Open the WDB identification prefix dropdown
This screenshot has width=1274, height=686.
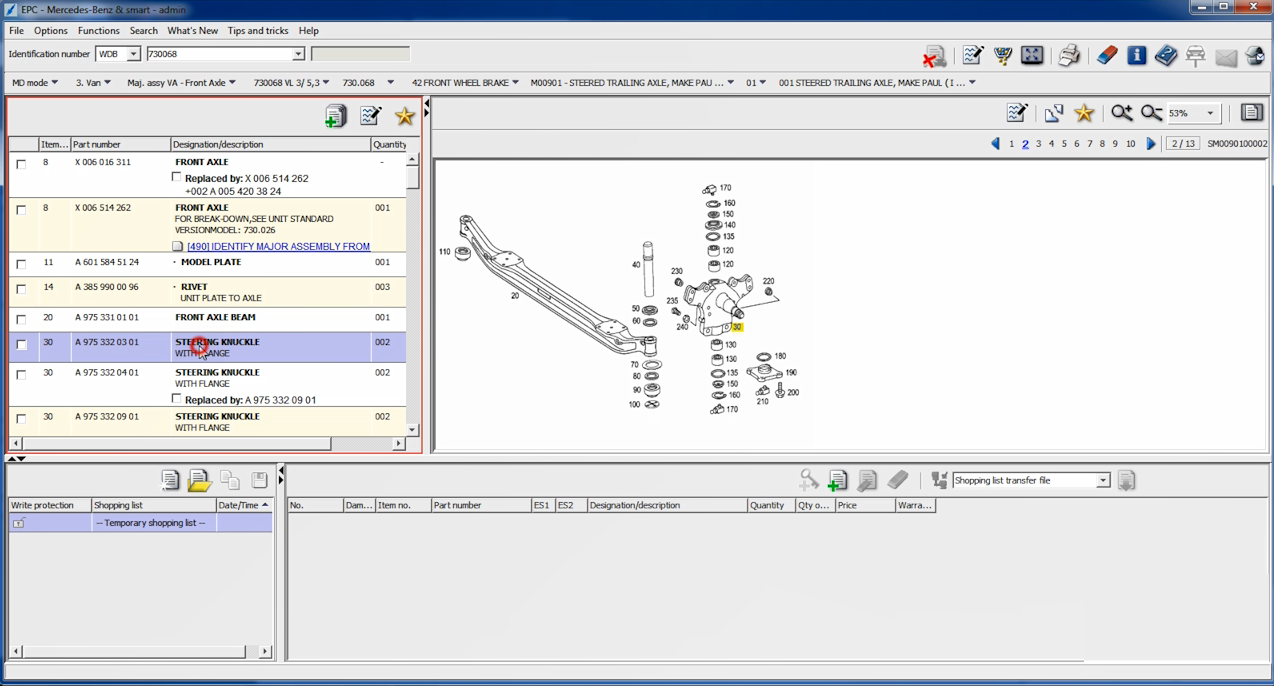click(133, 54)
